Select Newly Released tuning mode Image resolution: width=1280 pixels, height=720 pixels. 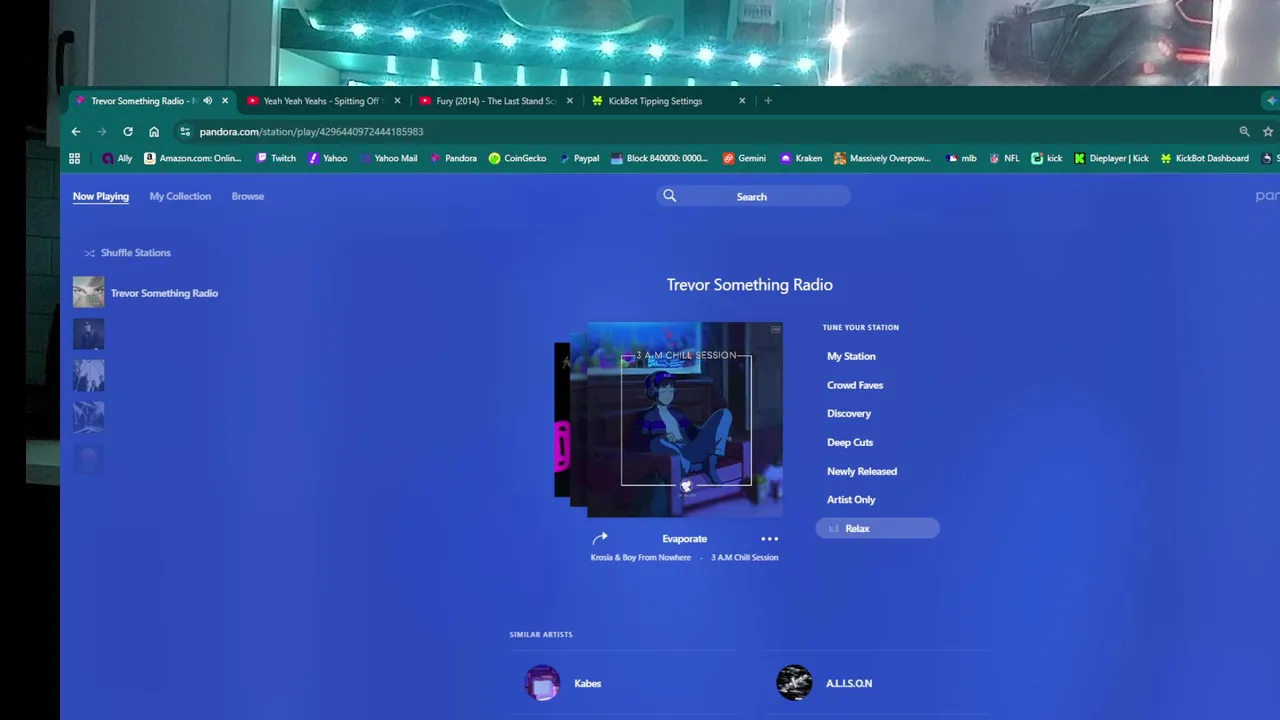(862, 471)
